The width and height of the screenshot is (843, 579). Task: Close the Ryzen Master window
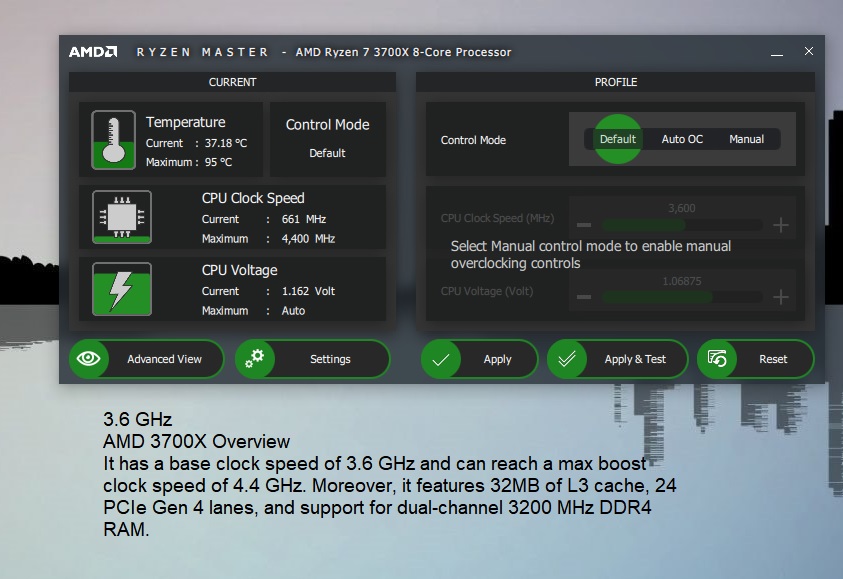coord(809,51)
